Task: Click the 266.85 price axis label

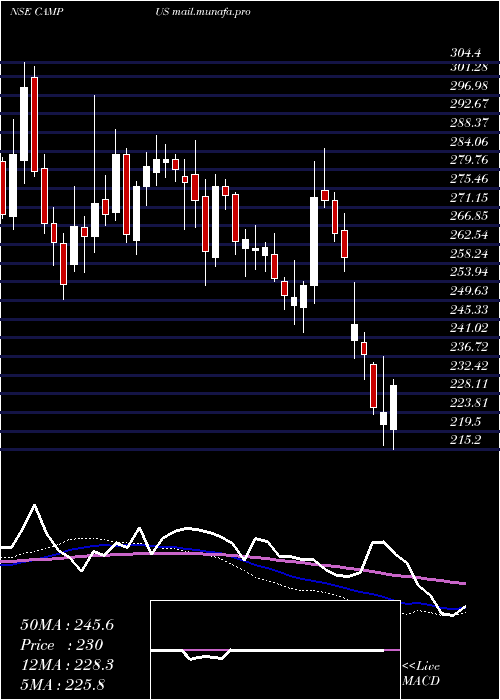Action: coord(469,216)
